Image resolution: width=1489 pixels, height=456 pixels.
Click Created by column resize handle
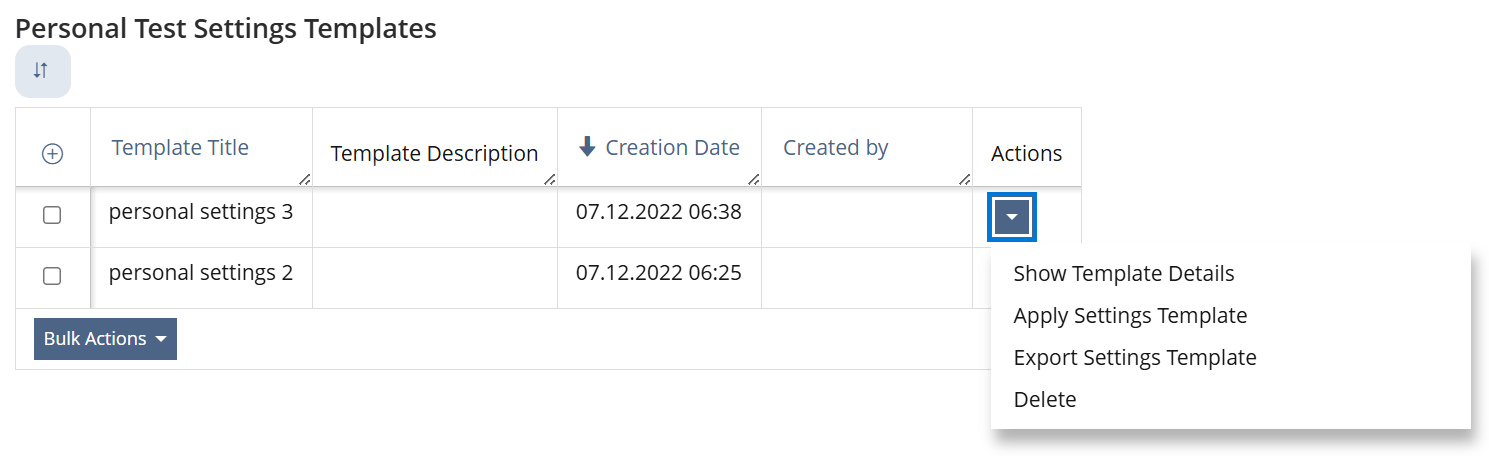[964, 180]
